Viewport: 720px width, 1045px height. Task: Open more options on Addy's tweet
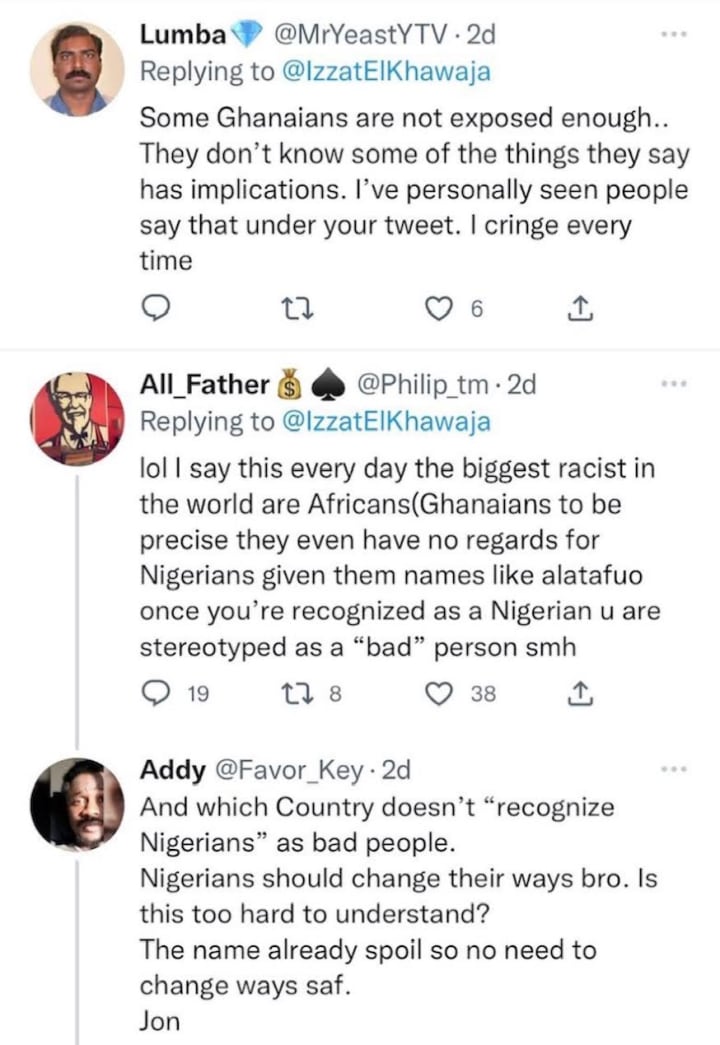point(675,770)
